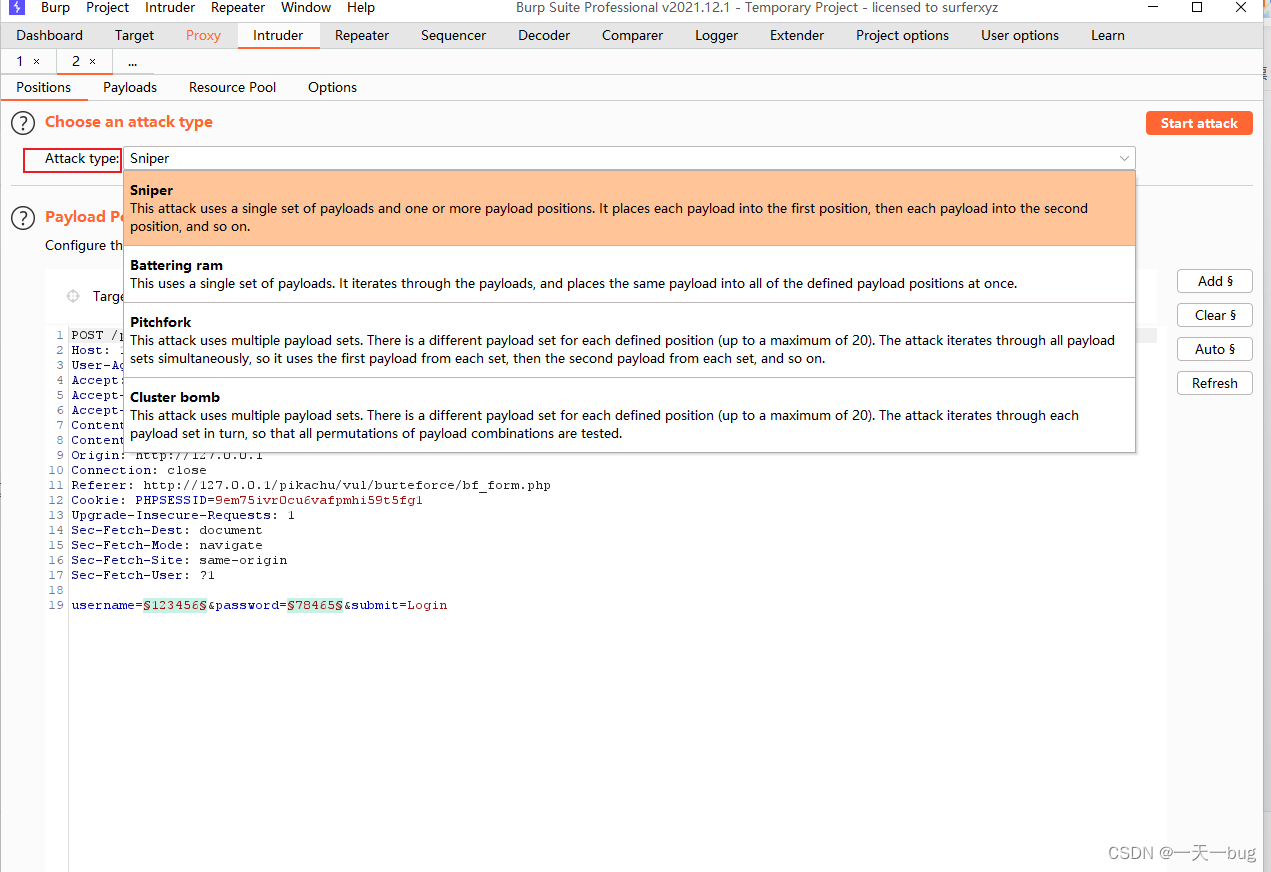Select the Sniper attack type option
Viewport: 1271px width, 872px height.
629,208
